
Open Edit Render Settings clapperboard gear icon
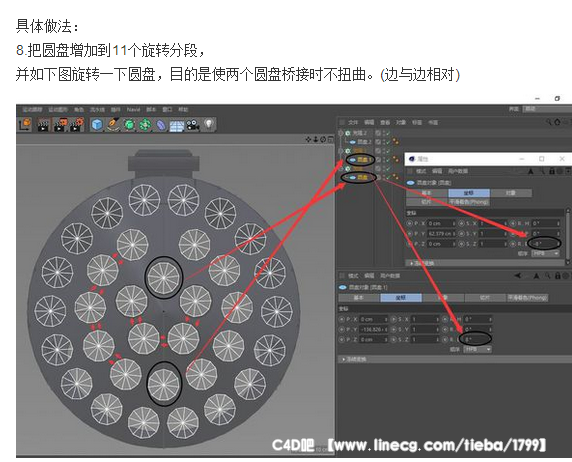77,125
